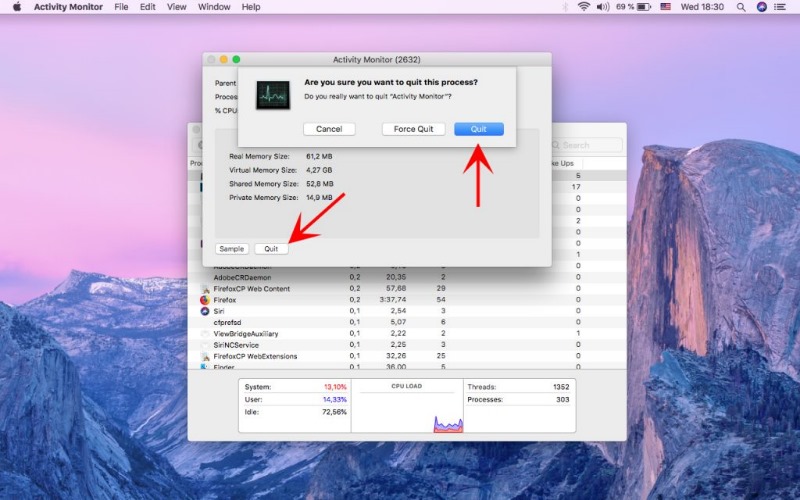
Task: Open Spotlight search magnifier icon
Action: click(x=741, y=7)
